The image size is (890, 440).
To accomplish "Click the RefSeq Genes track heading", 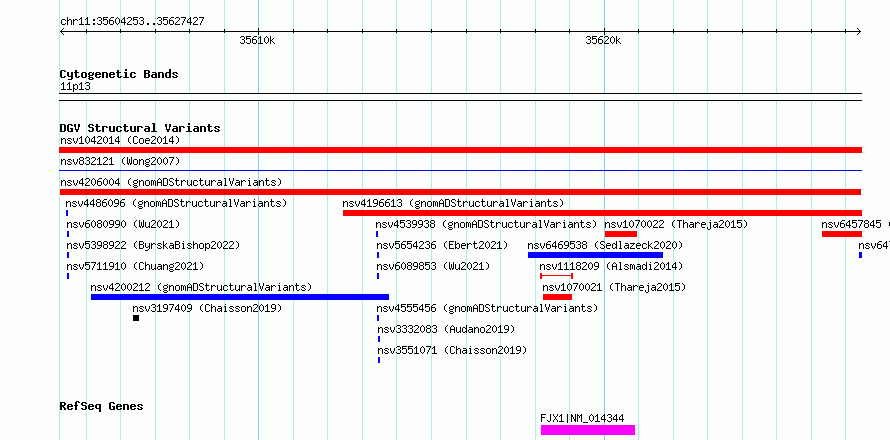I will click(102, 407).
